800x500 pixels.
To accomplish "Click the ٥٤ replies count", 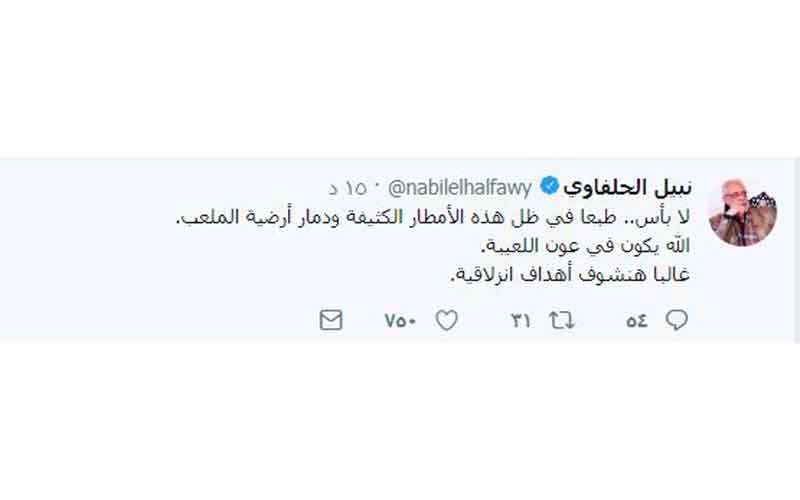I will pyautogui.click(x=637, y=321).
